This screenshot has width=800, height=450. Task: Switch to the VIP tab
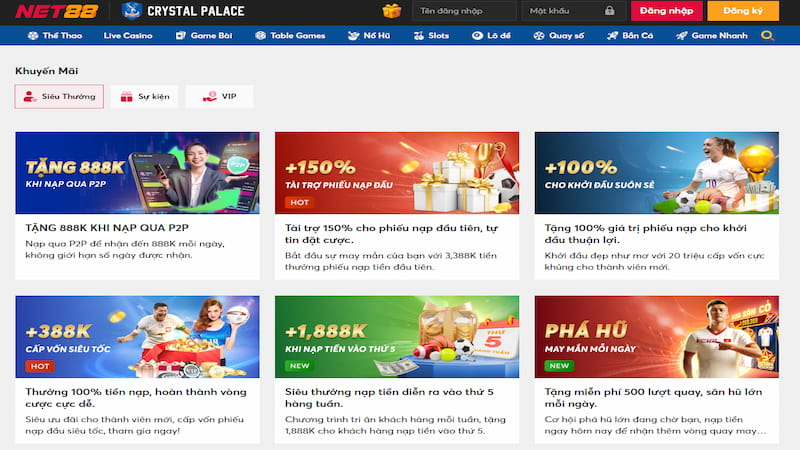pyautogui.click(x=219, y=96)
